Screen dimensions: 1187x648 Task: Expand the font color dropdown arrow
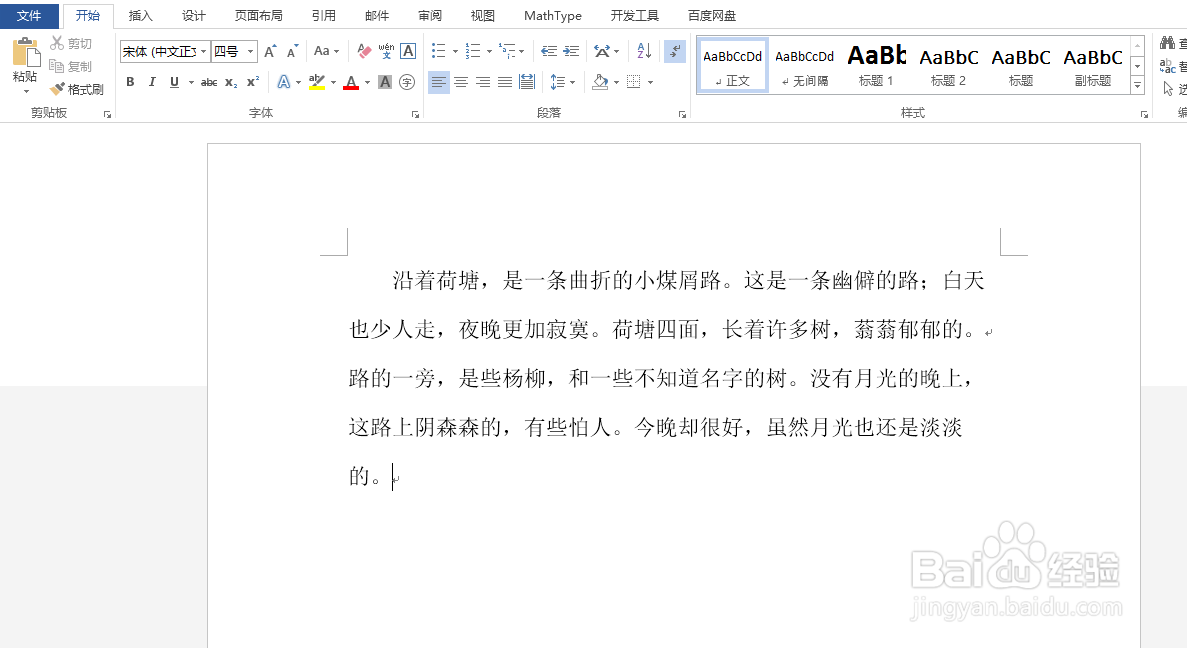click(366, 82)
